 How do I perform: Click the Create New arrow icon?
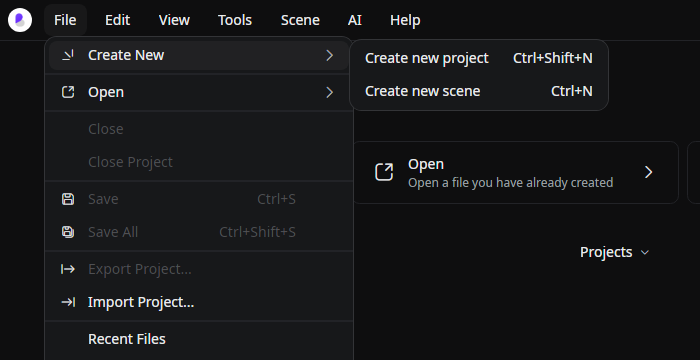pyautogui.click(x=68, y=55)
